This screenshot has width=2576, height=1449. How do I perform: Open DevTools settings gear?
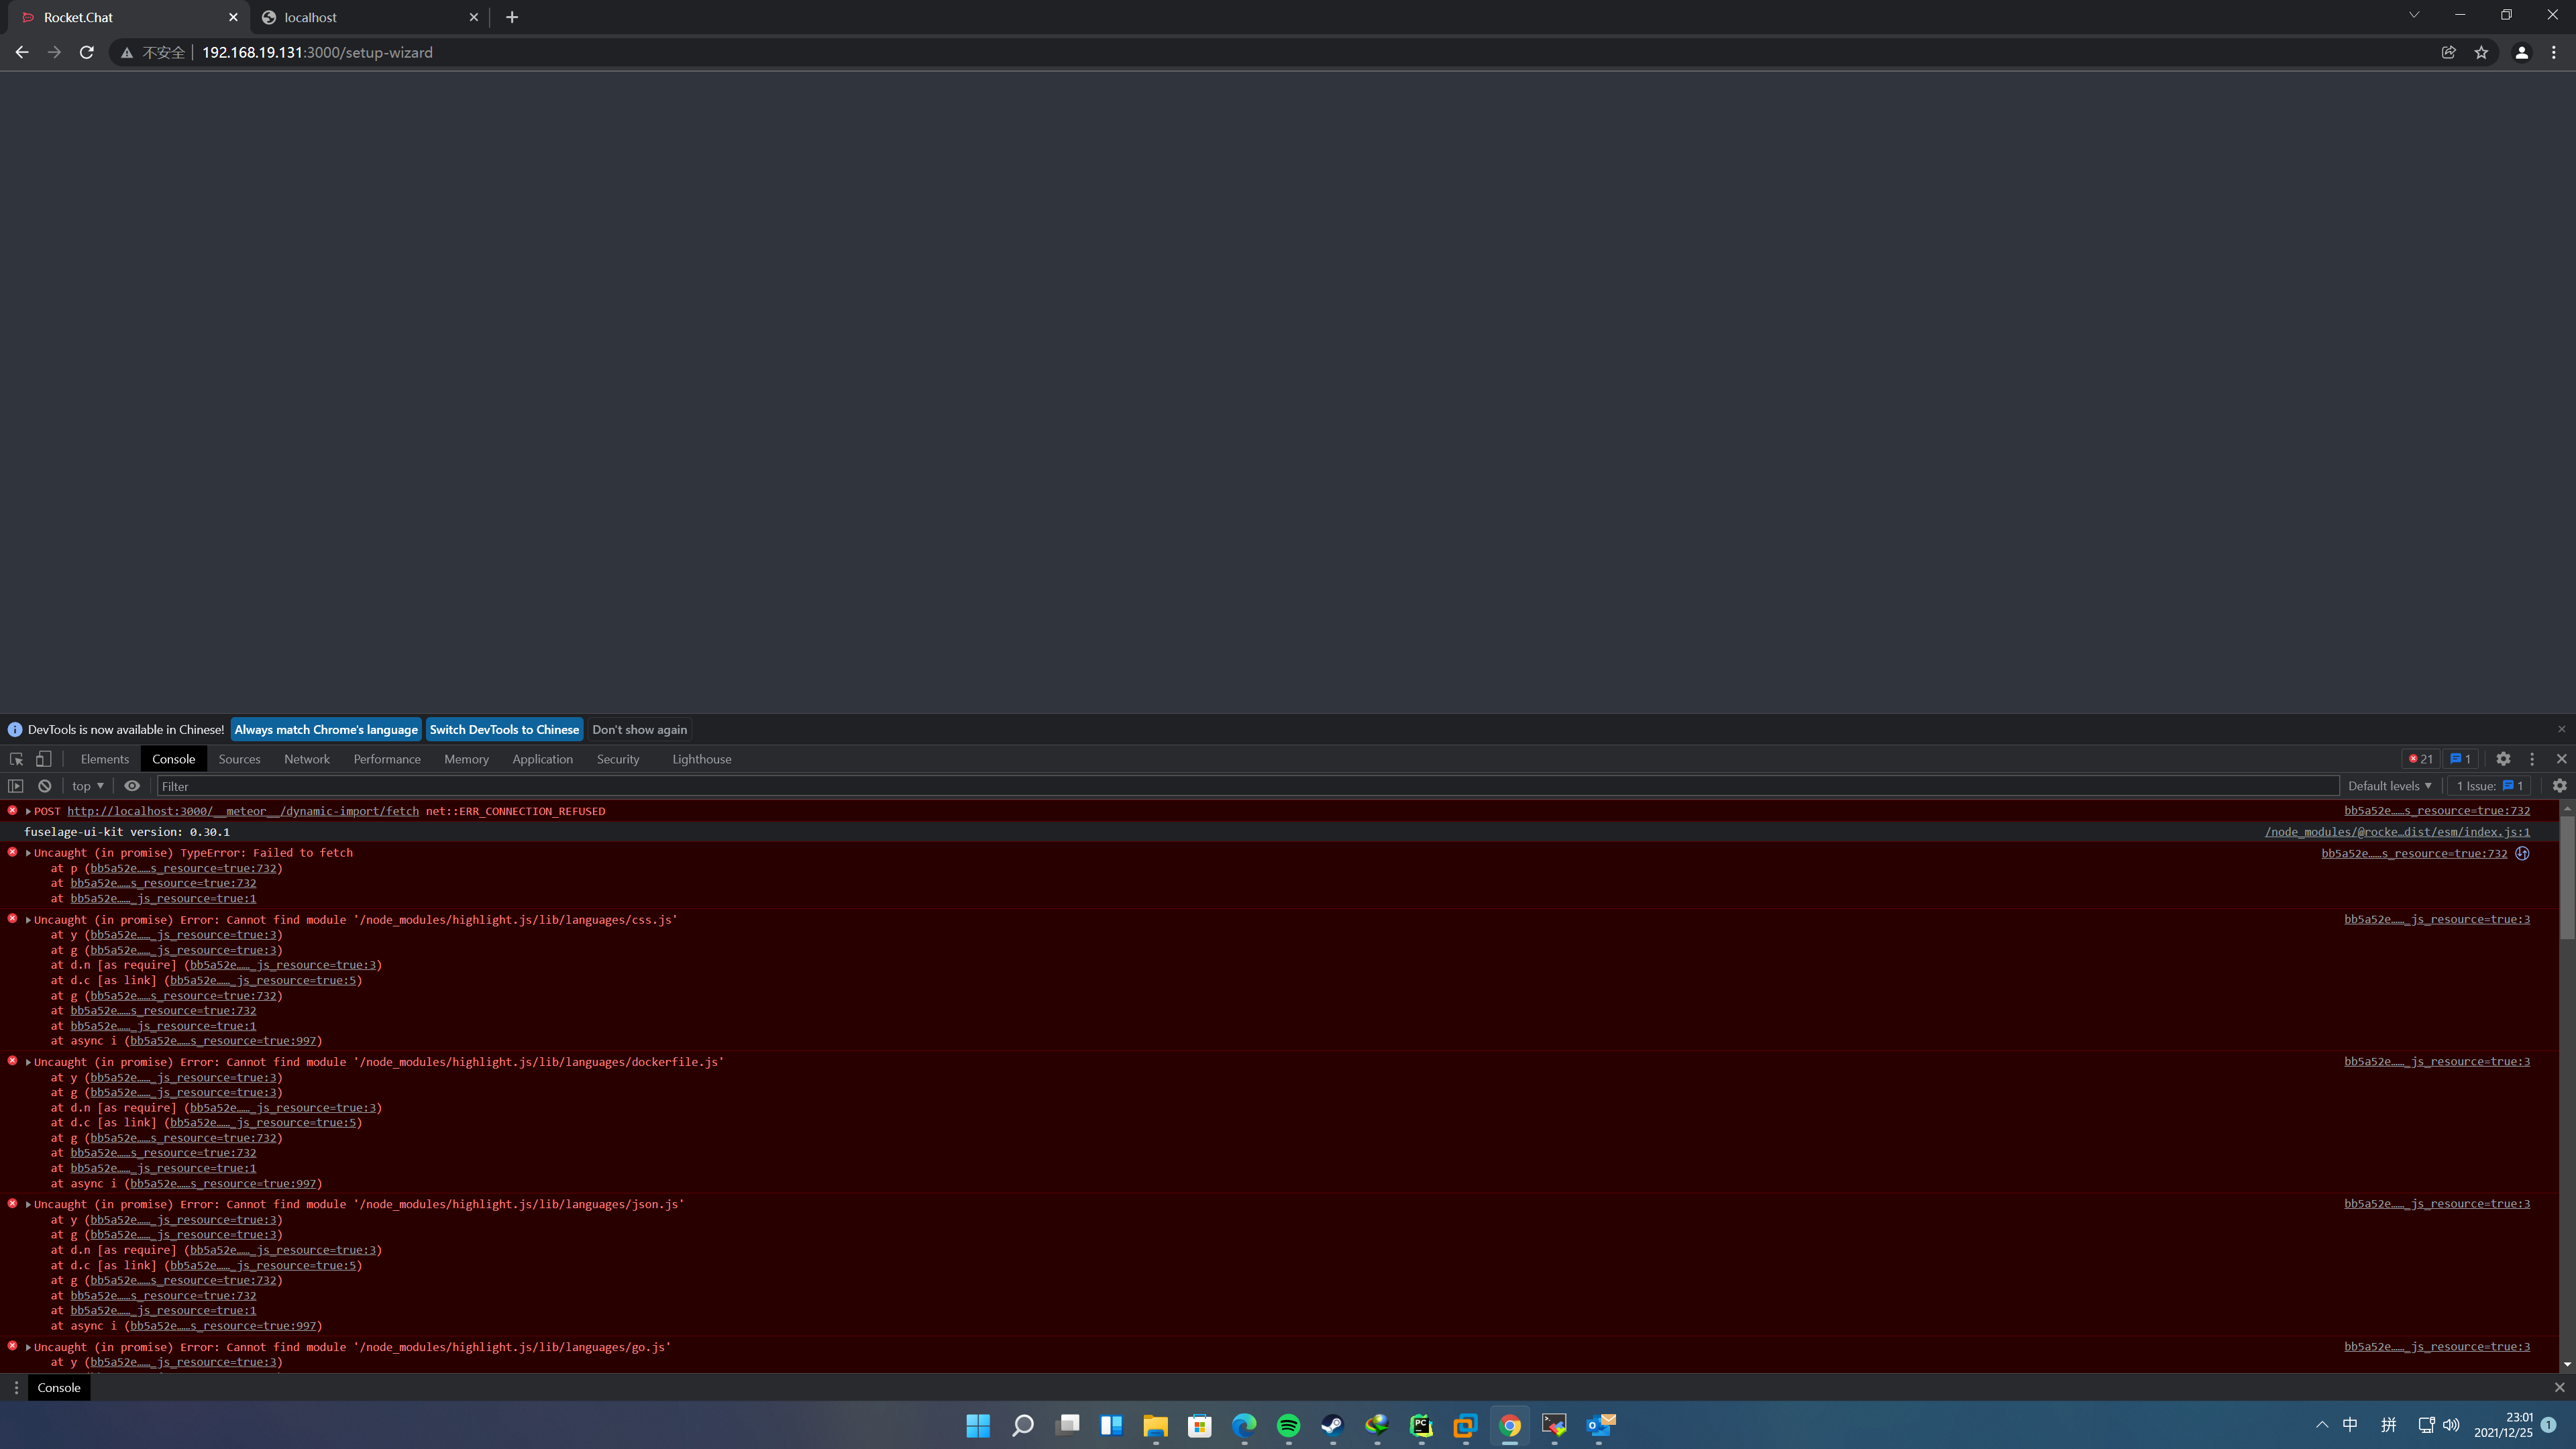[2504, 759]
